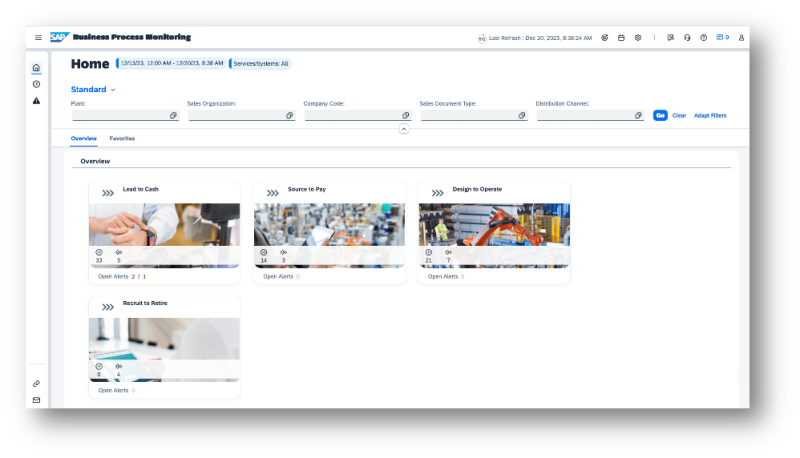Open the help question mark icon
Screen dimensions: 800x458
pyautogui.click(x=704, y=37)
